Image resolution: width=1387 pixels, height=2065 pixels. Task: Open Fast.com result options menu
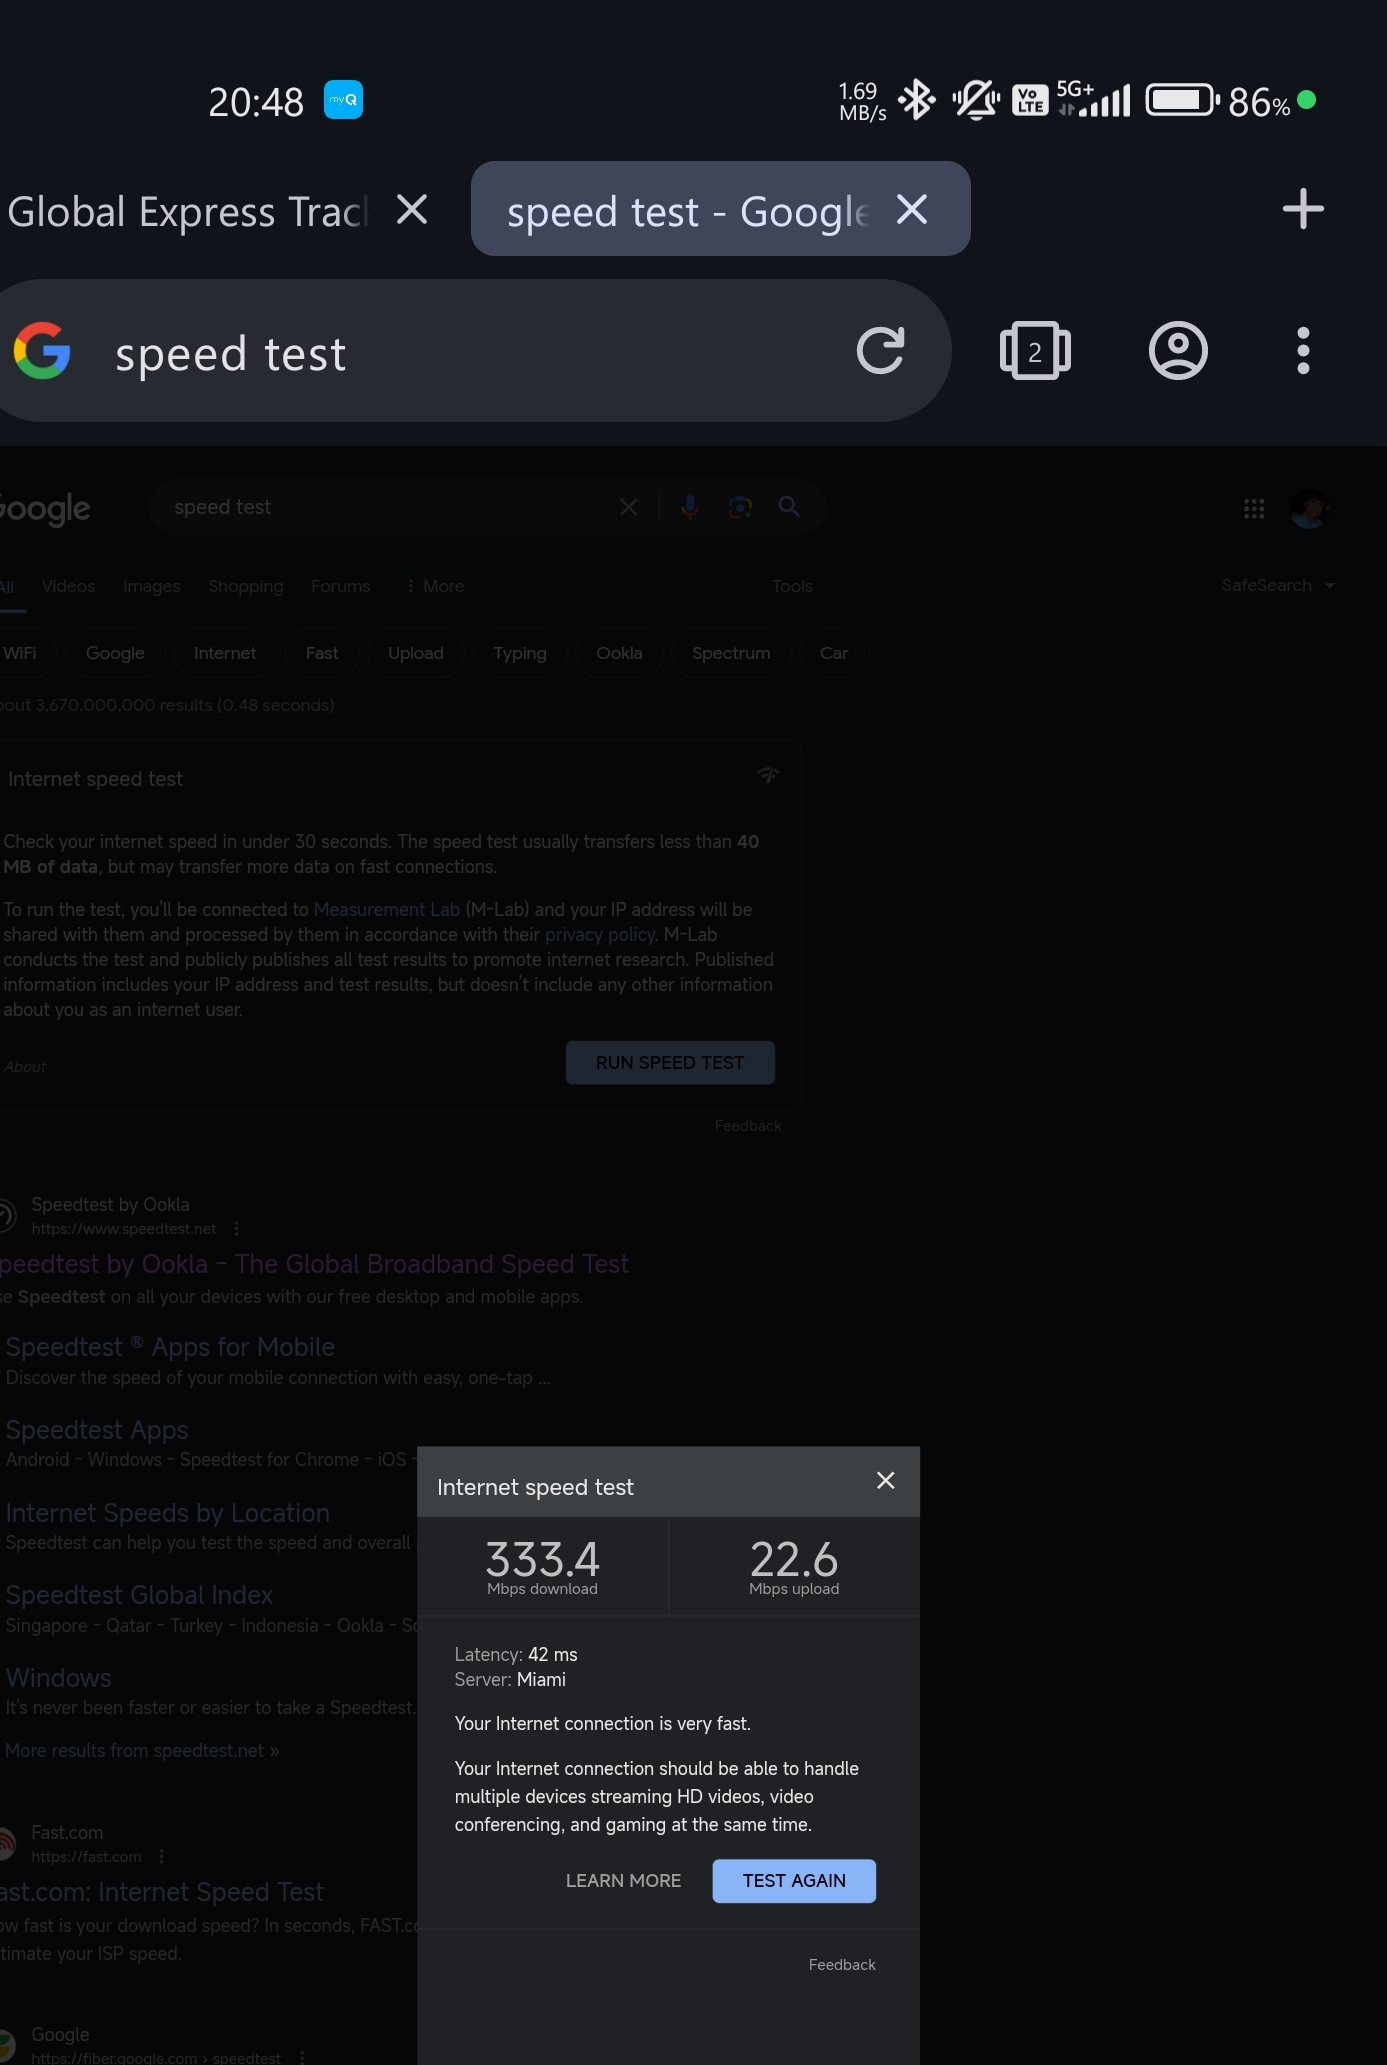[x=161, y=1857]
